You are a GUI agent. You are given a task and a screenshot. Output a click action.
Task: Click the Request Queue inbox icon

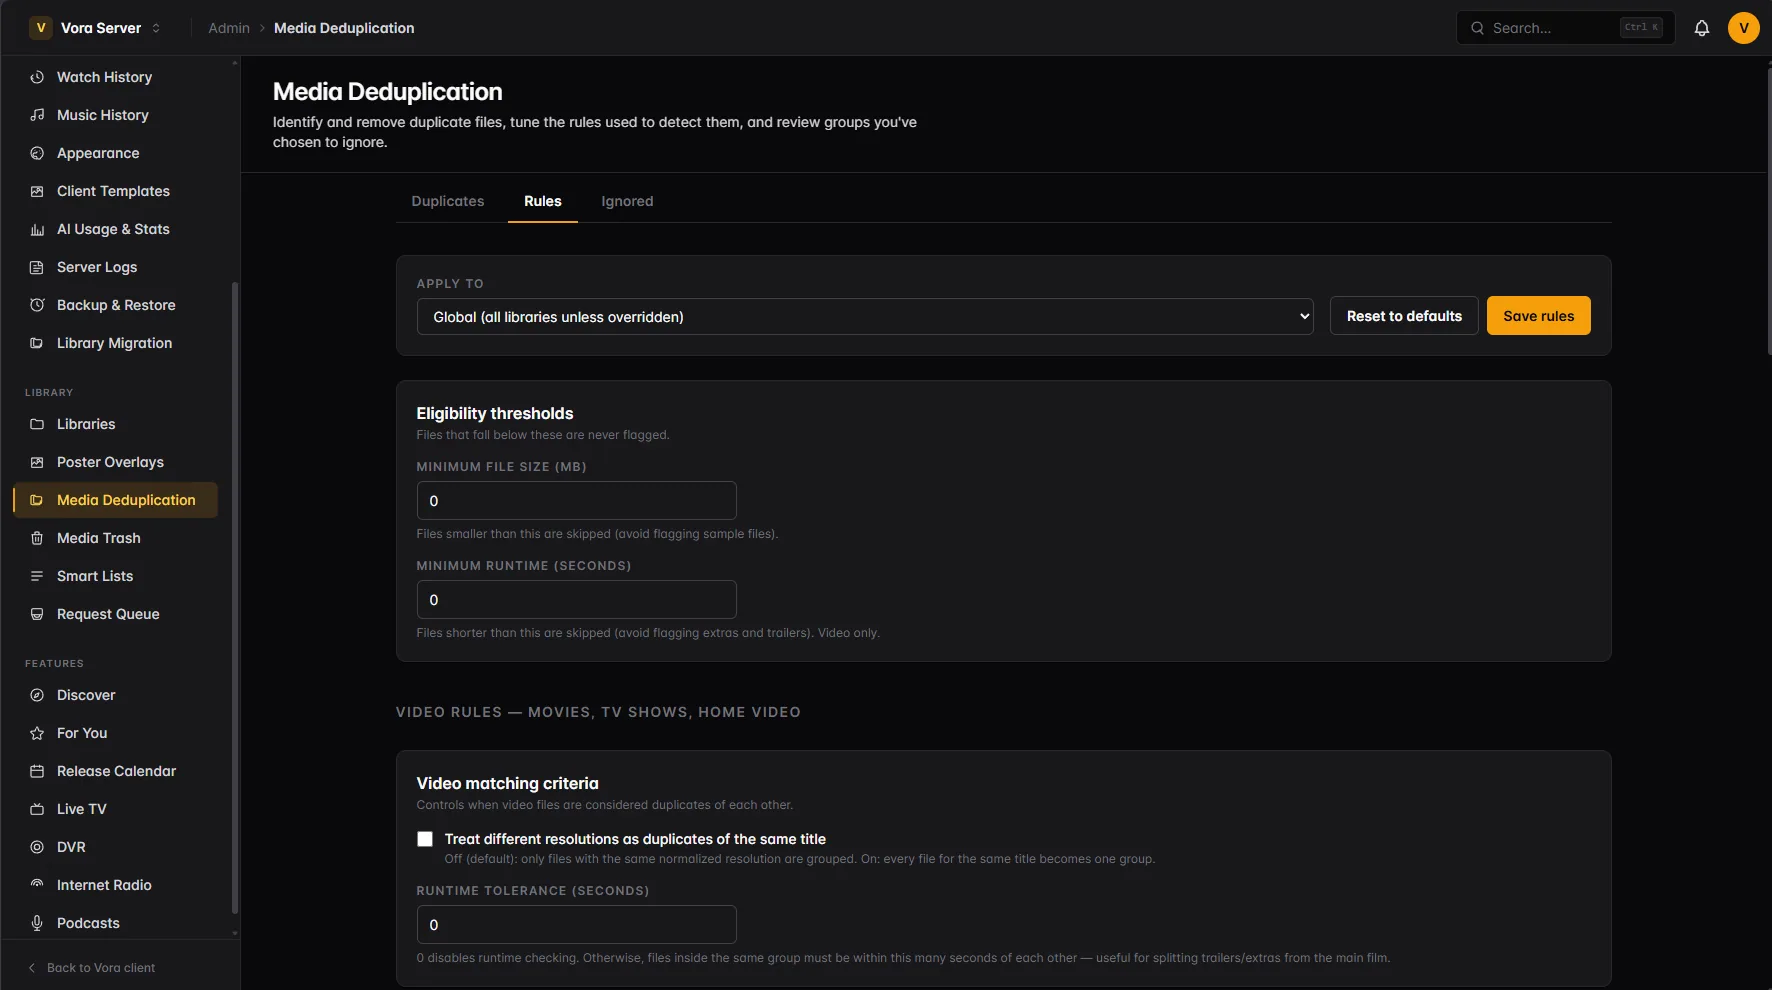click(x=37, y=614)
